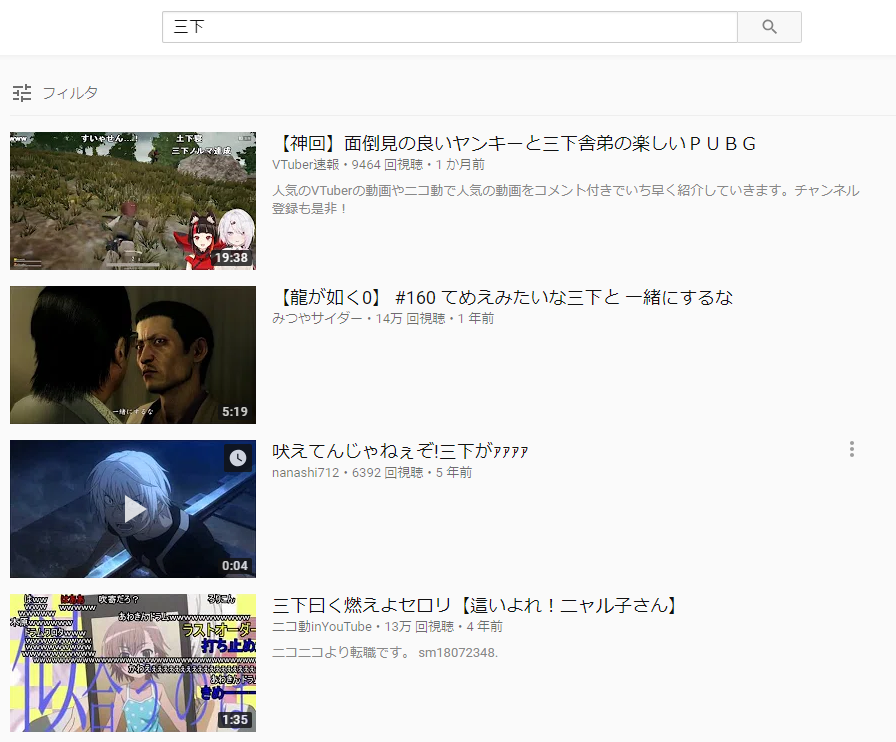Open title 【神回】面倒見の良いヤンキーと三下舎弟の楽しいPUBG
This screenshot has height=742, width=896.
click(x=515, y=143)
